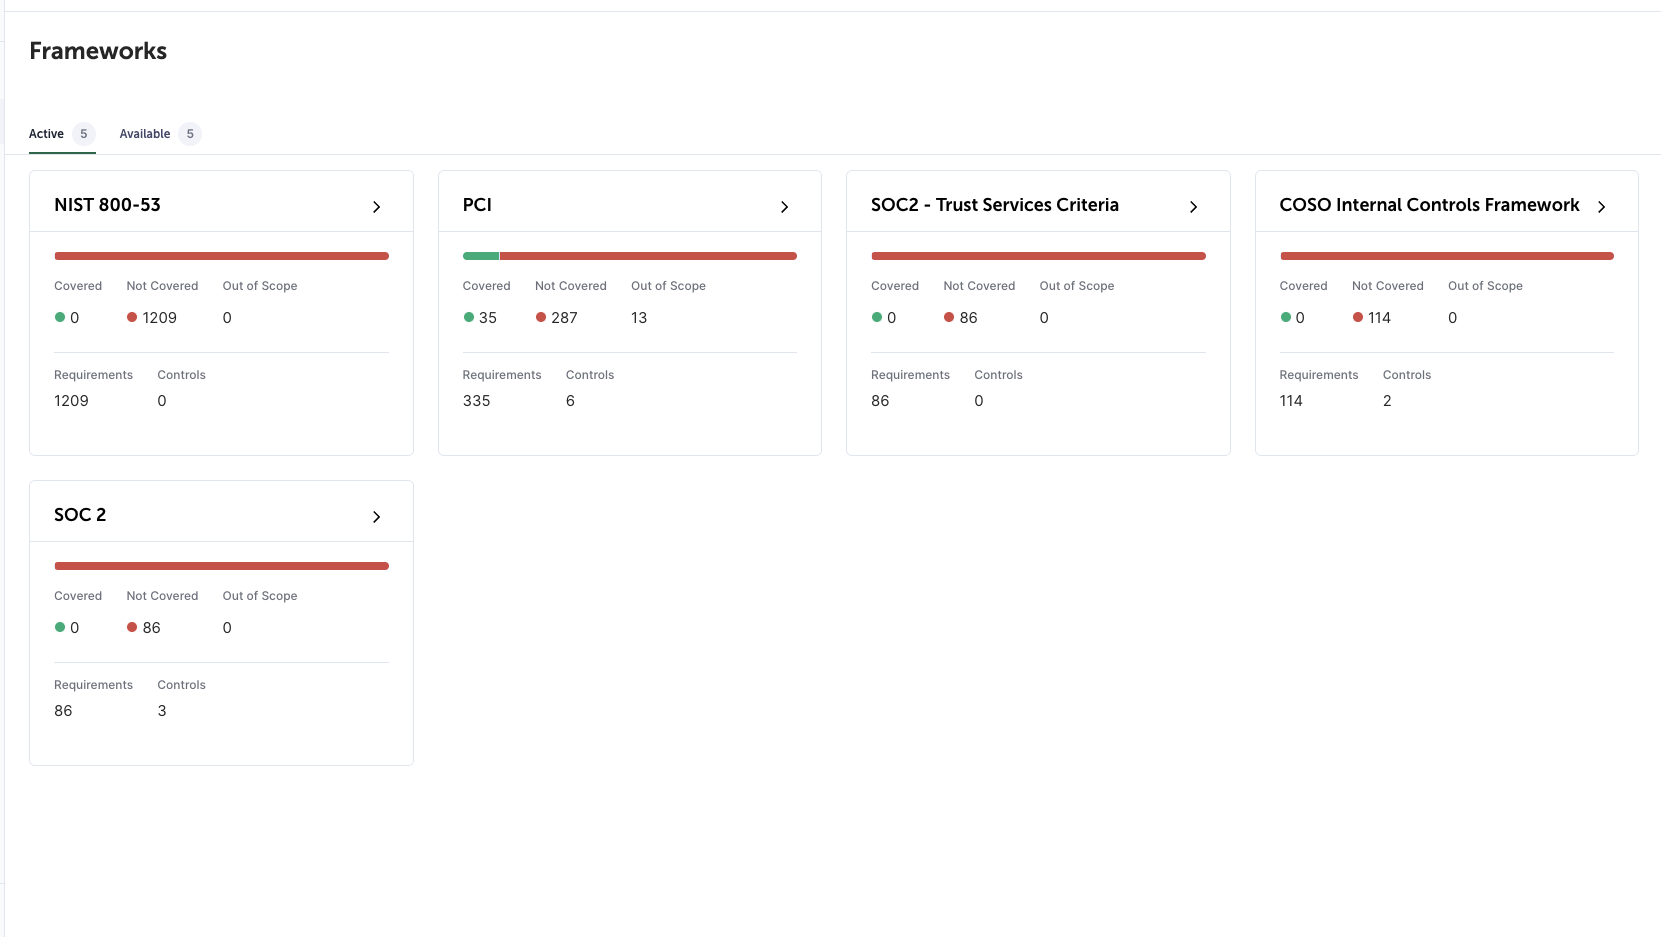Click the PCI card chevron arrow
The height and width of the screenshot is (937, 1661).
click(784, 207)
